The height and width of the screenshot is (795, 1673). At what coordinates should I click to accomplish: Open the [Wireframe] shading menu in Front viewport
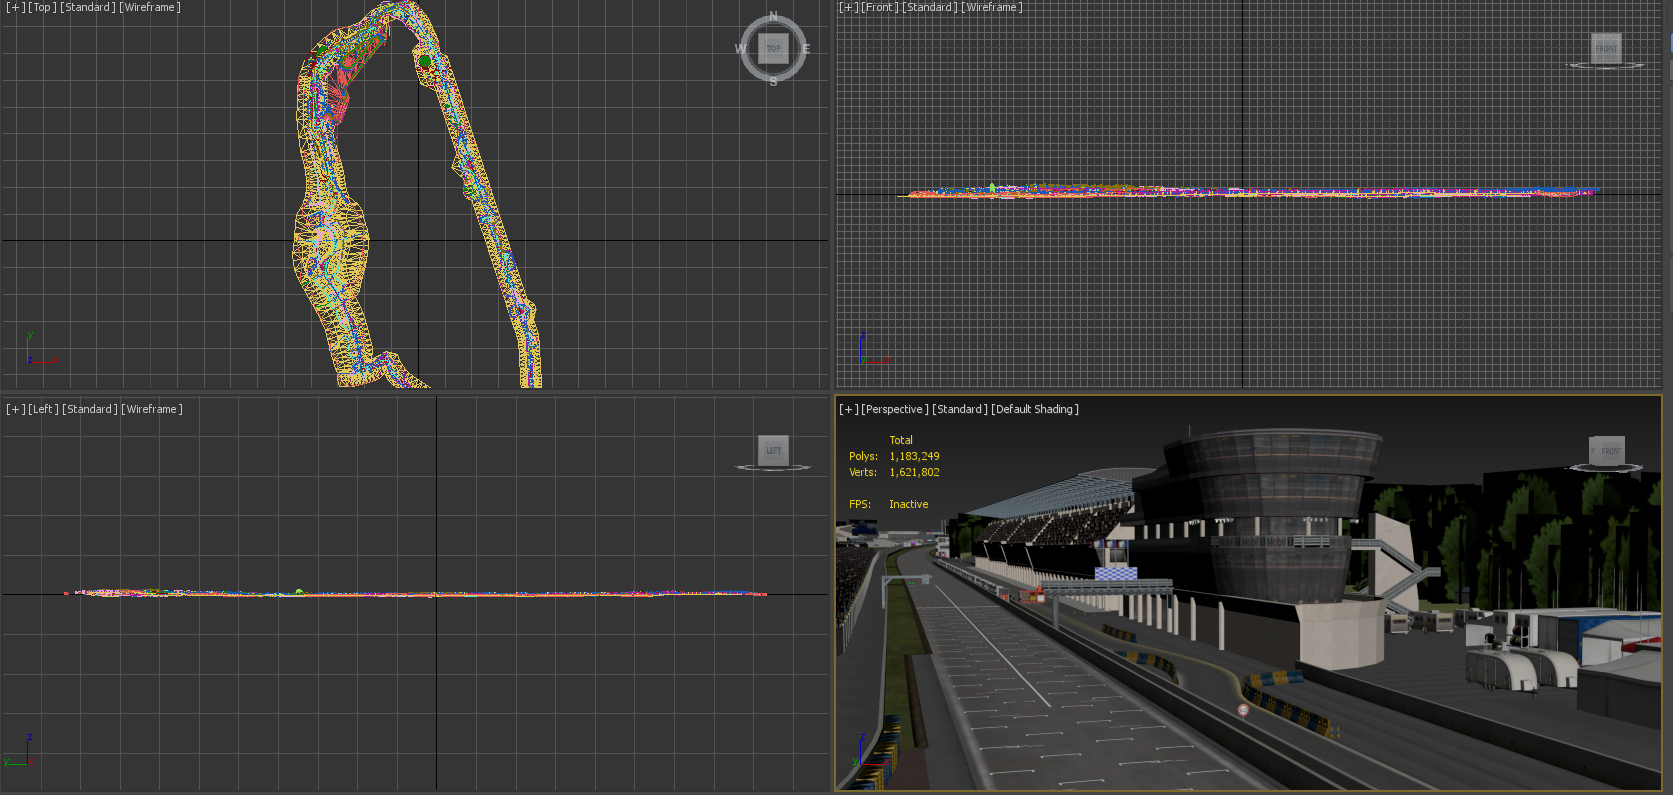pyautogui.click(x=992, y=7)
